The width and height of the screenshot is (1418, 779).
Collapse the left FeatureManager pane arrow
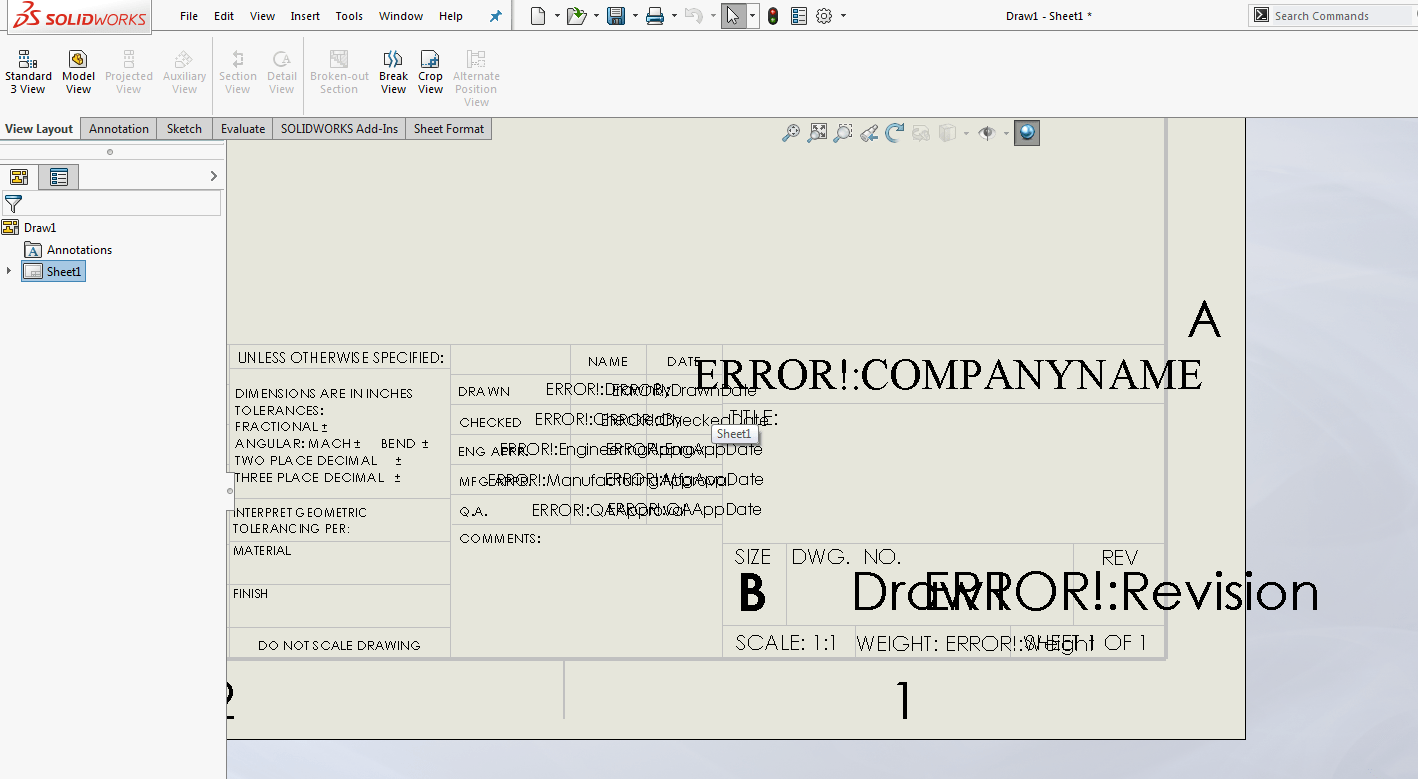pos(213,175)
